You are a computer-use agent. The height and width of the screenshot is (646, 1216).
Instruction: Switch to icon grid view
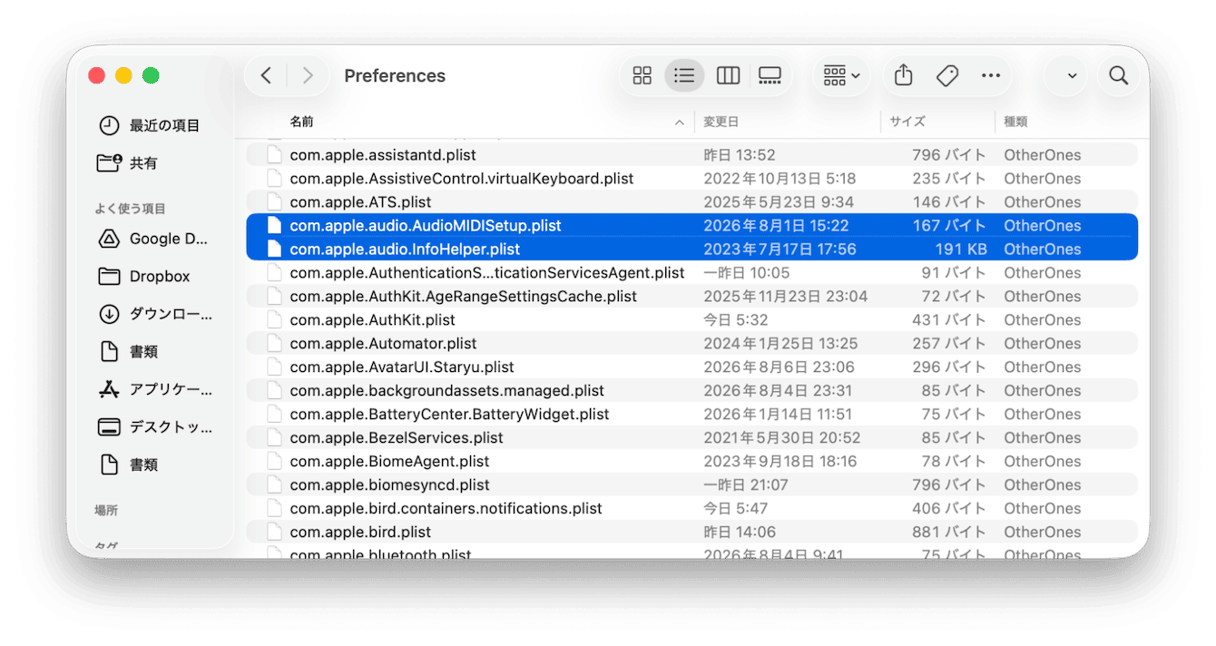(642, 76)
